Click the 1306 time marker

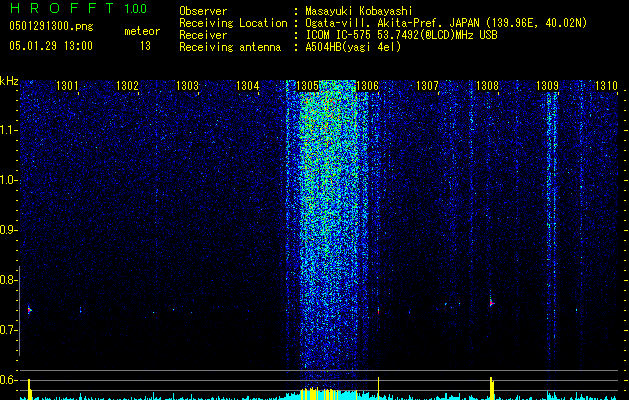click(367, 86)
